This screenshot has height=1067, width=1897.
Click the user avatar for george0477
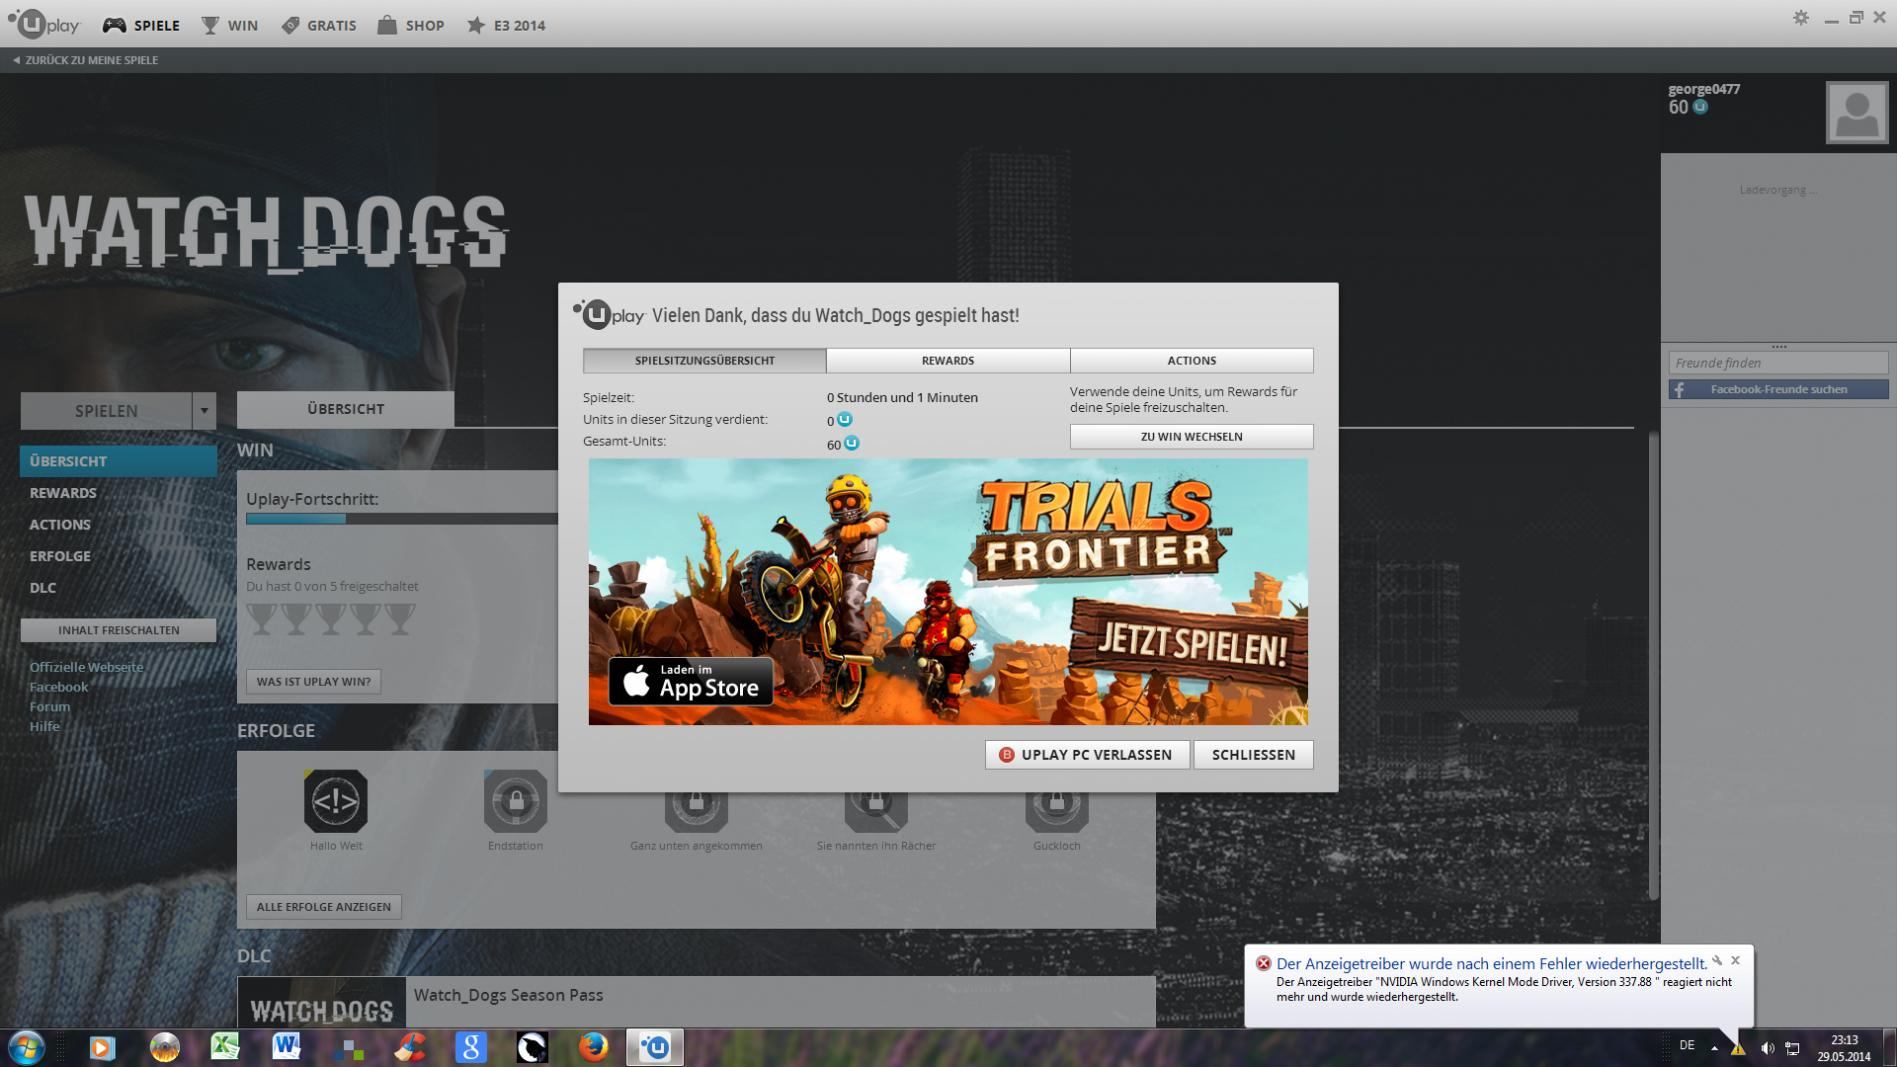pyautogui.click(x=1856, y=113)
